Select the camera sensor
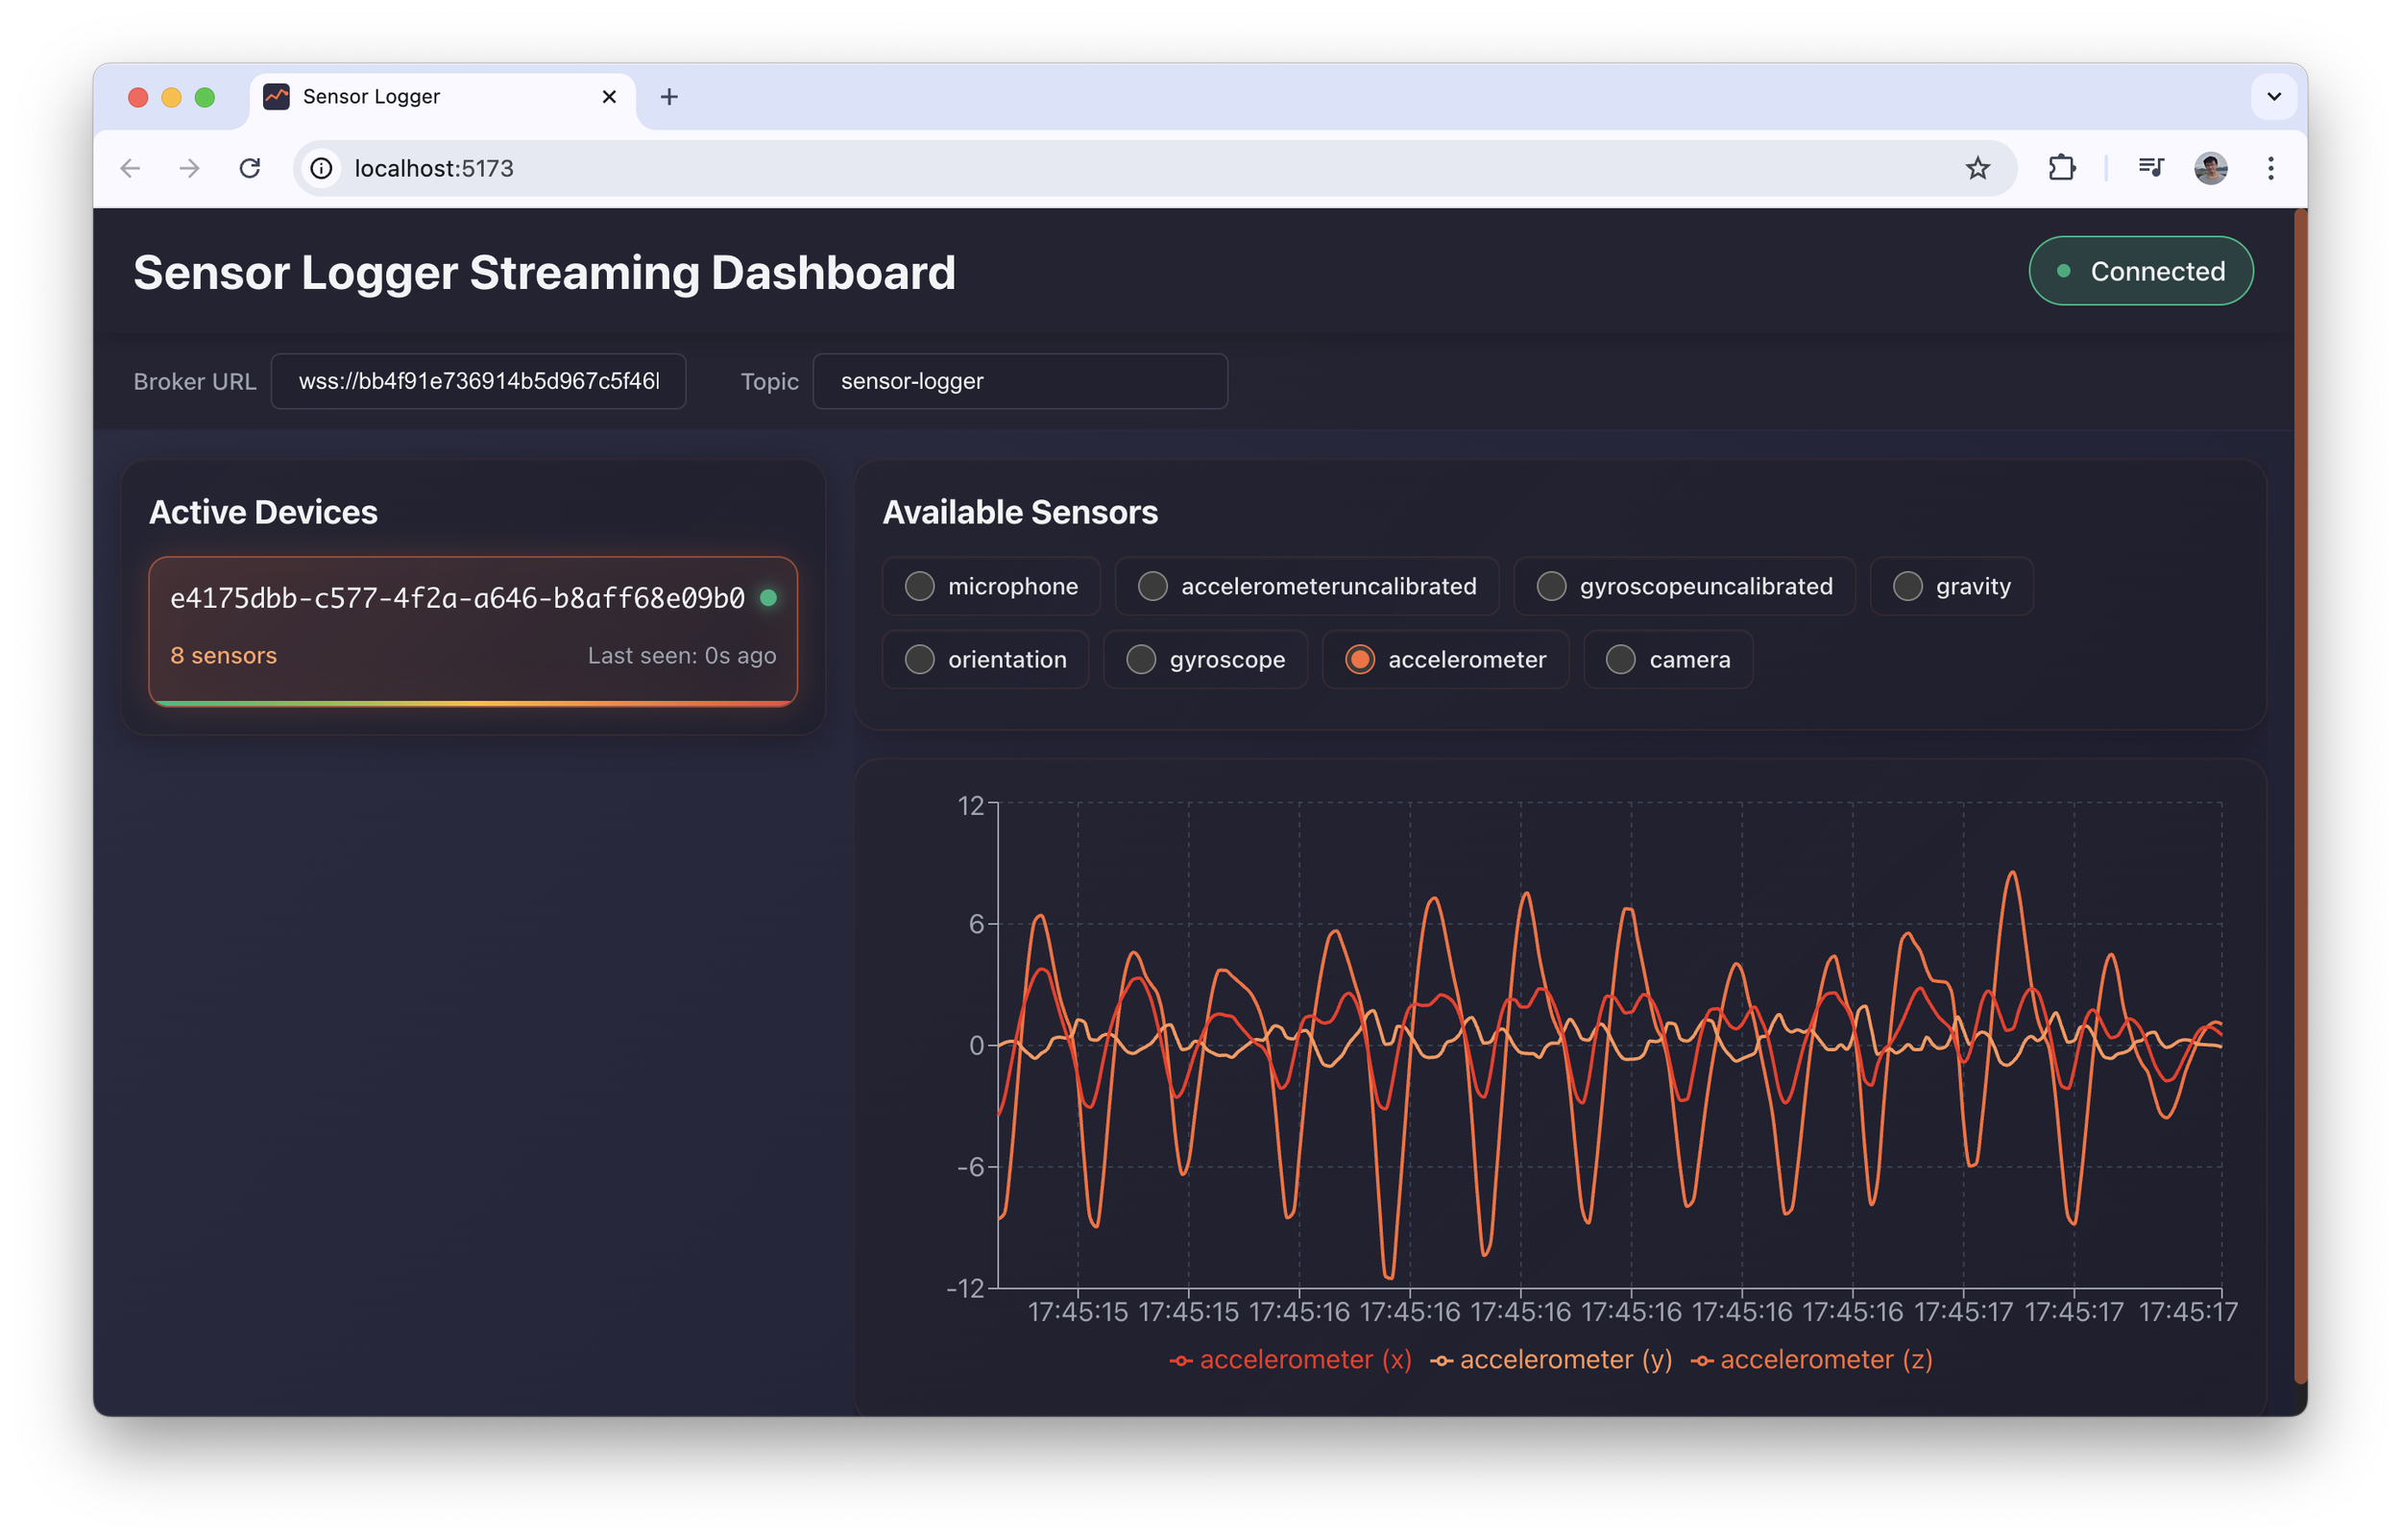2401x1540 pixels. tap(1667, 659)
